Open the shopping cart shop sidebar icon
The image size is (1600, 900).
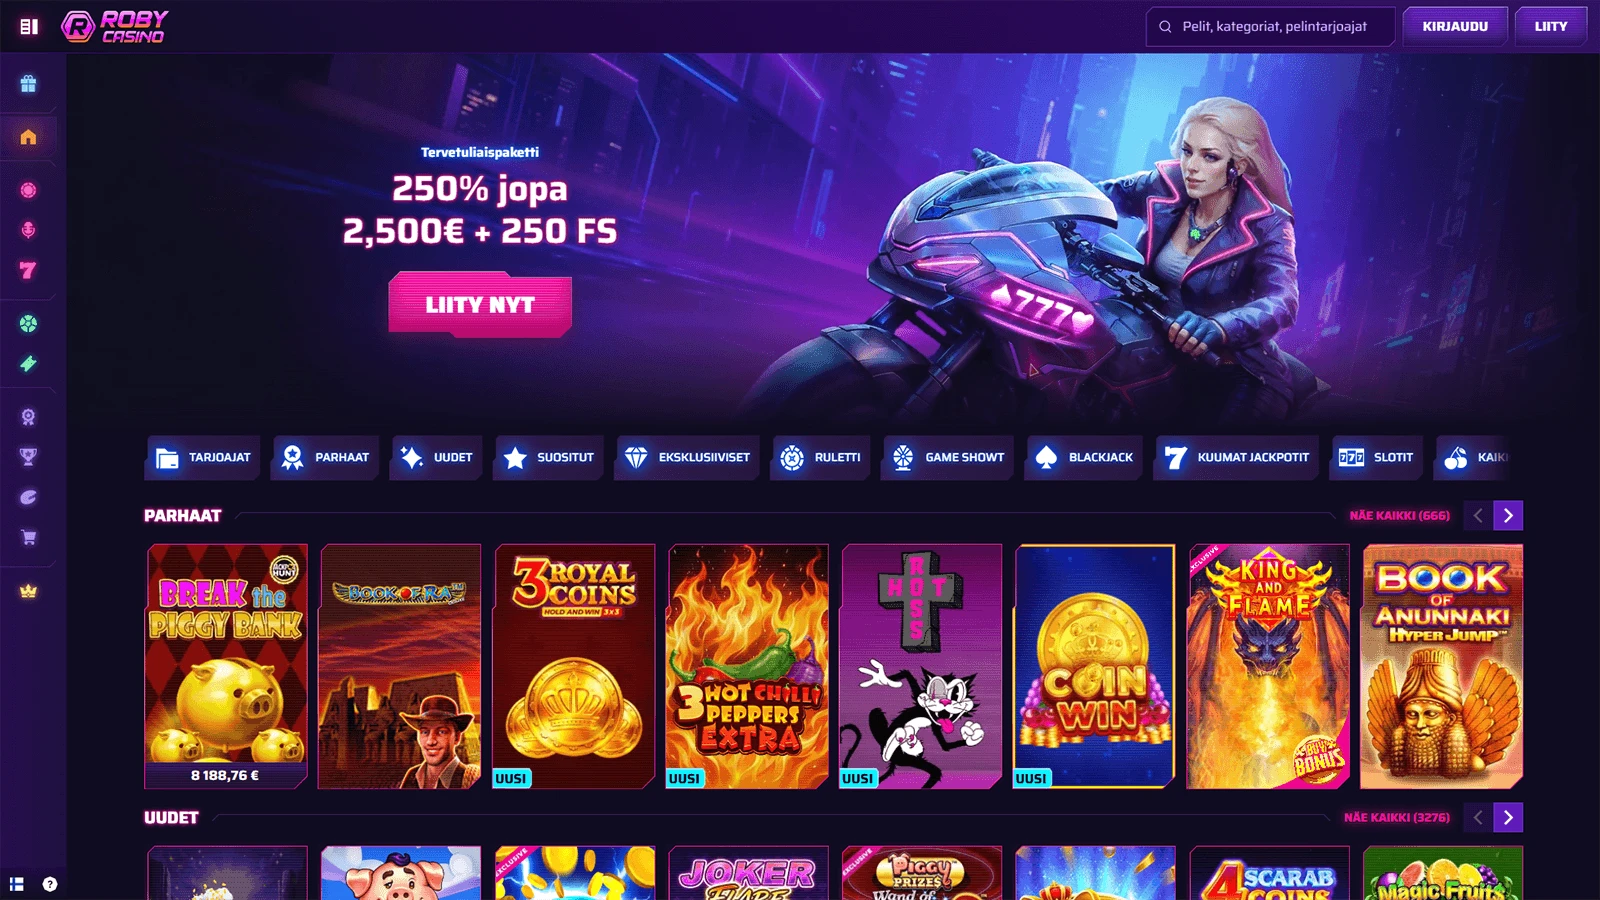coord(28,537)
